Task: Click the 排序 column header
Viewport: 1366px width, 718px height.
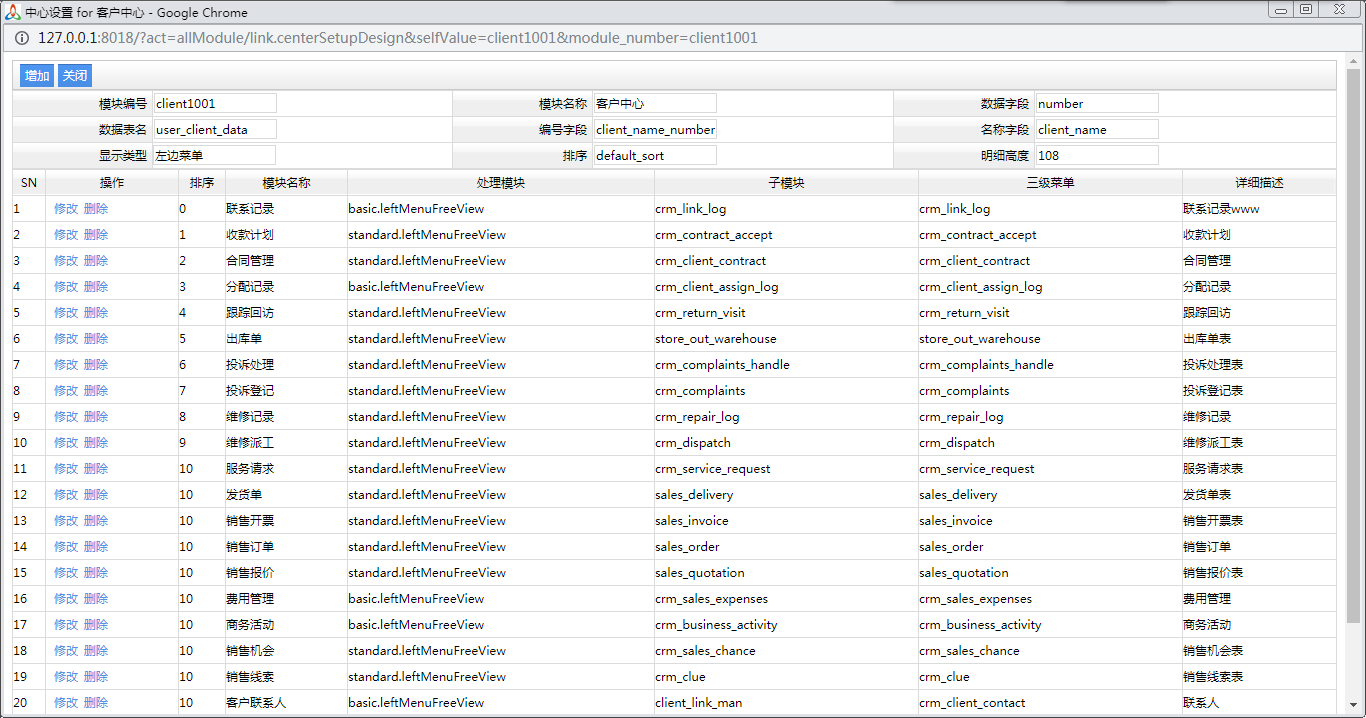Action: [x=202, y=183]
